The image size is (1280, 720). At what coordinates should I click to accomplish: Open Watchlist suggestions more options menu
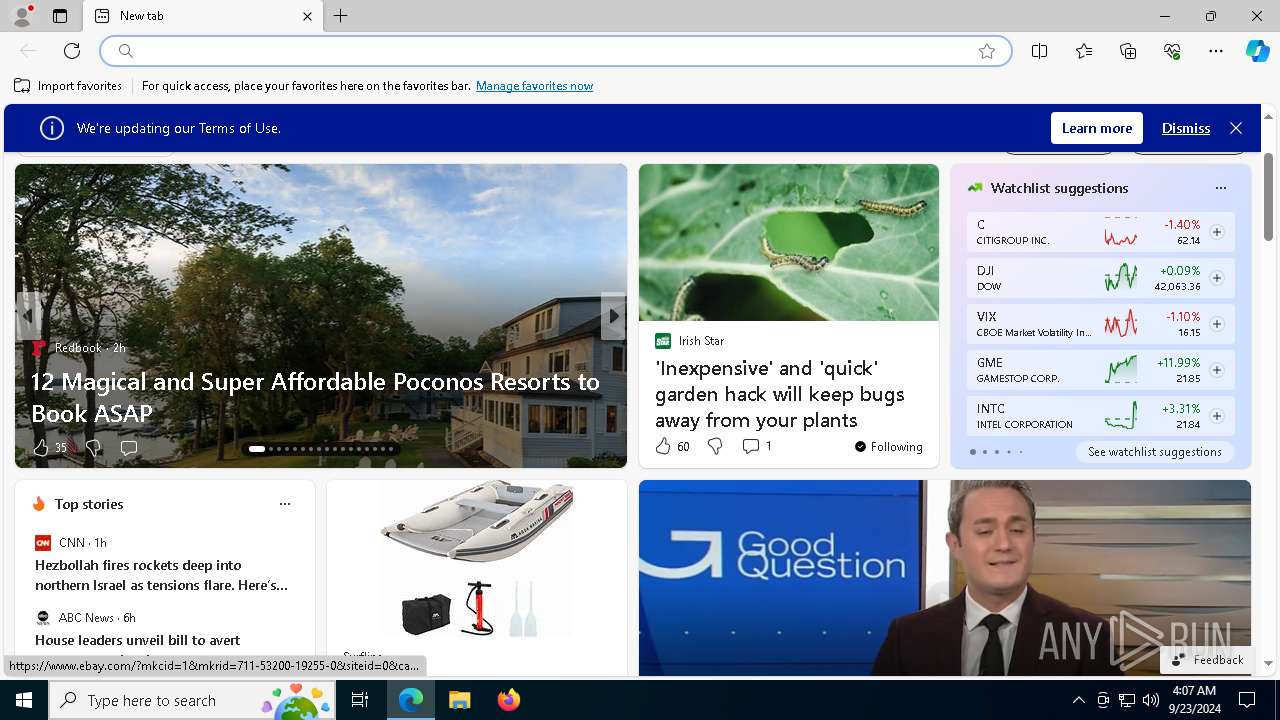pos(1220,188)
